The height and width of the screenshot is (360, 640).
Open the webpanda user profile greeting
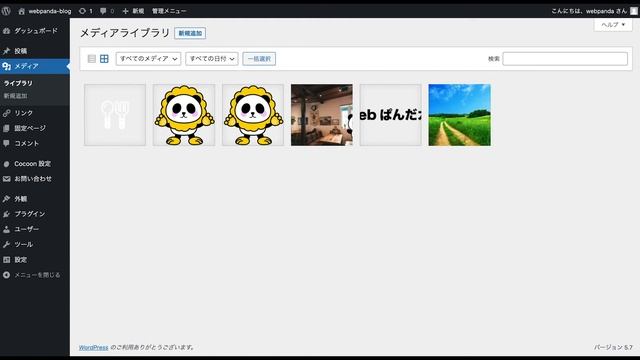tap(589, 11)
